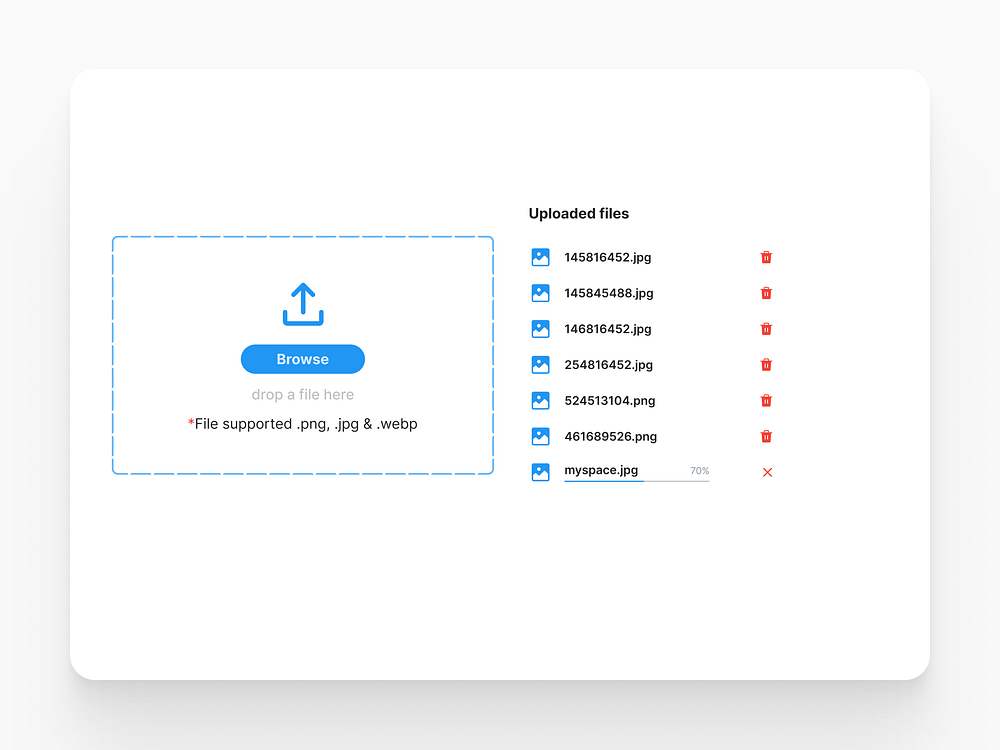This screenshot has width=1000, height=750.
Task: Click the 70% upload progress indicator
Action: click(x=700, y=470)
